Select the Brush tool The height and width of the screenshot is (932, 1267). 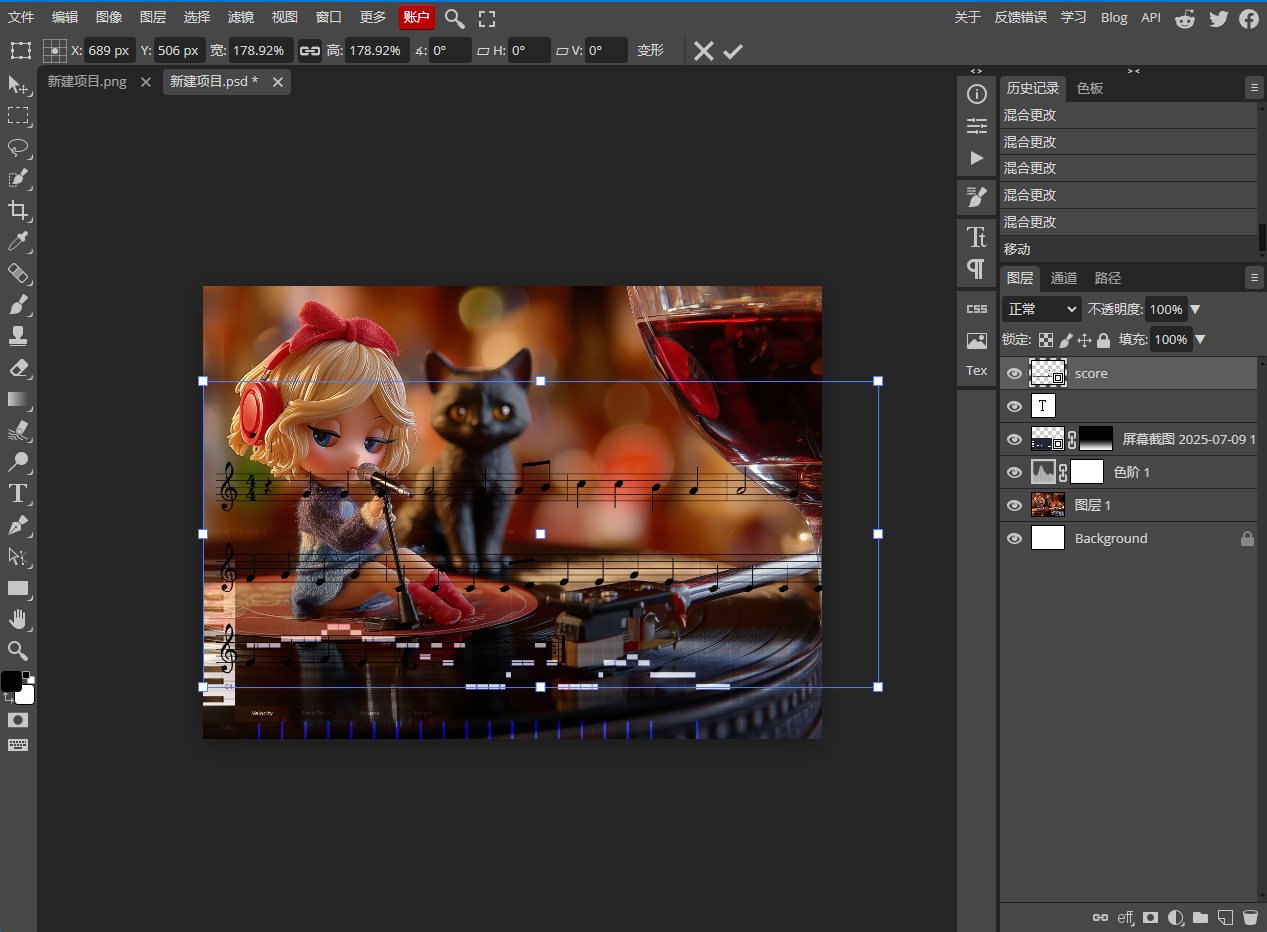(x=18, y=304)
